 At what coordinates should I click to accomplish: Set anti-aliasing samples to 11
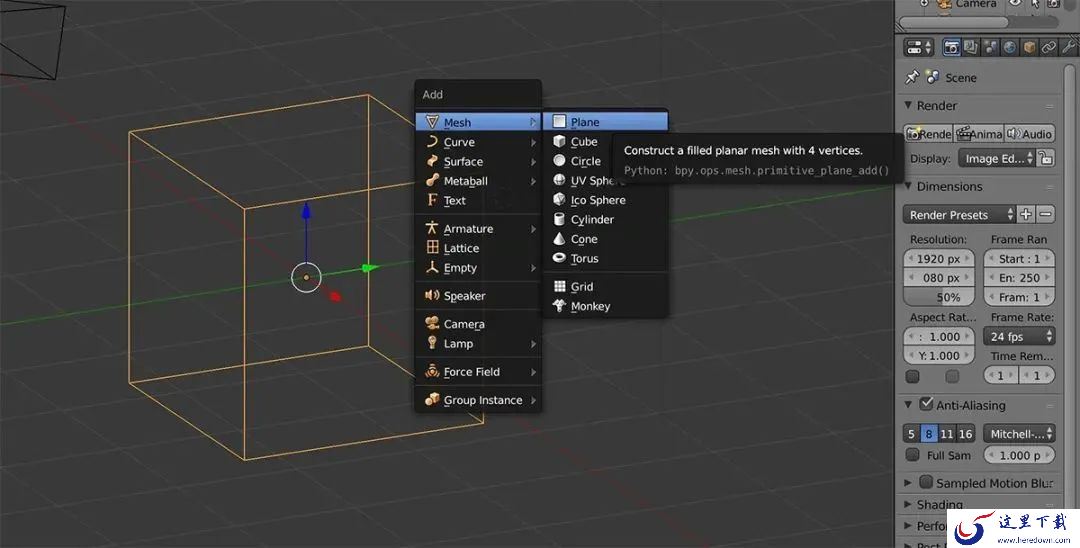point(947,434)
